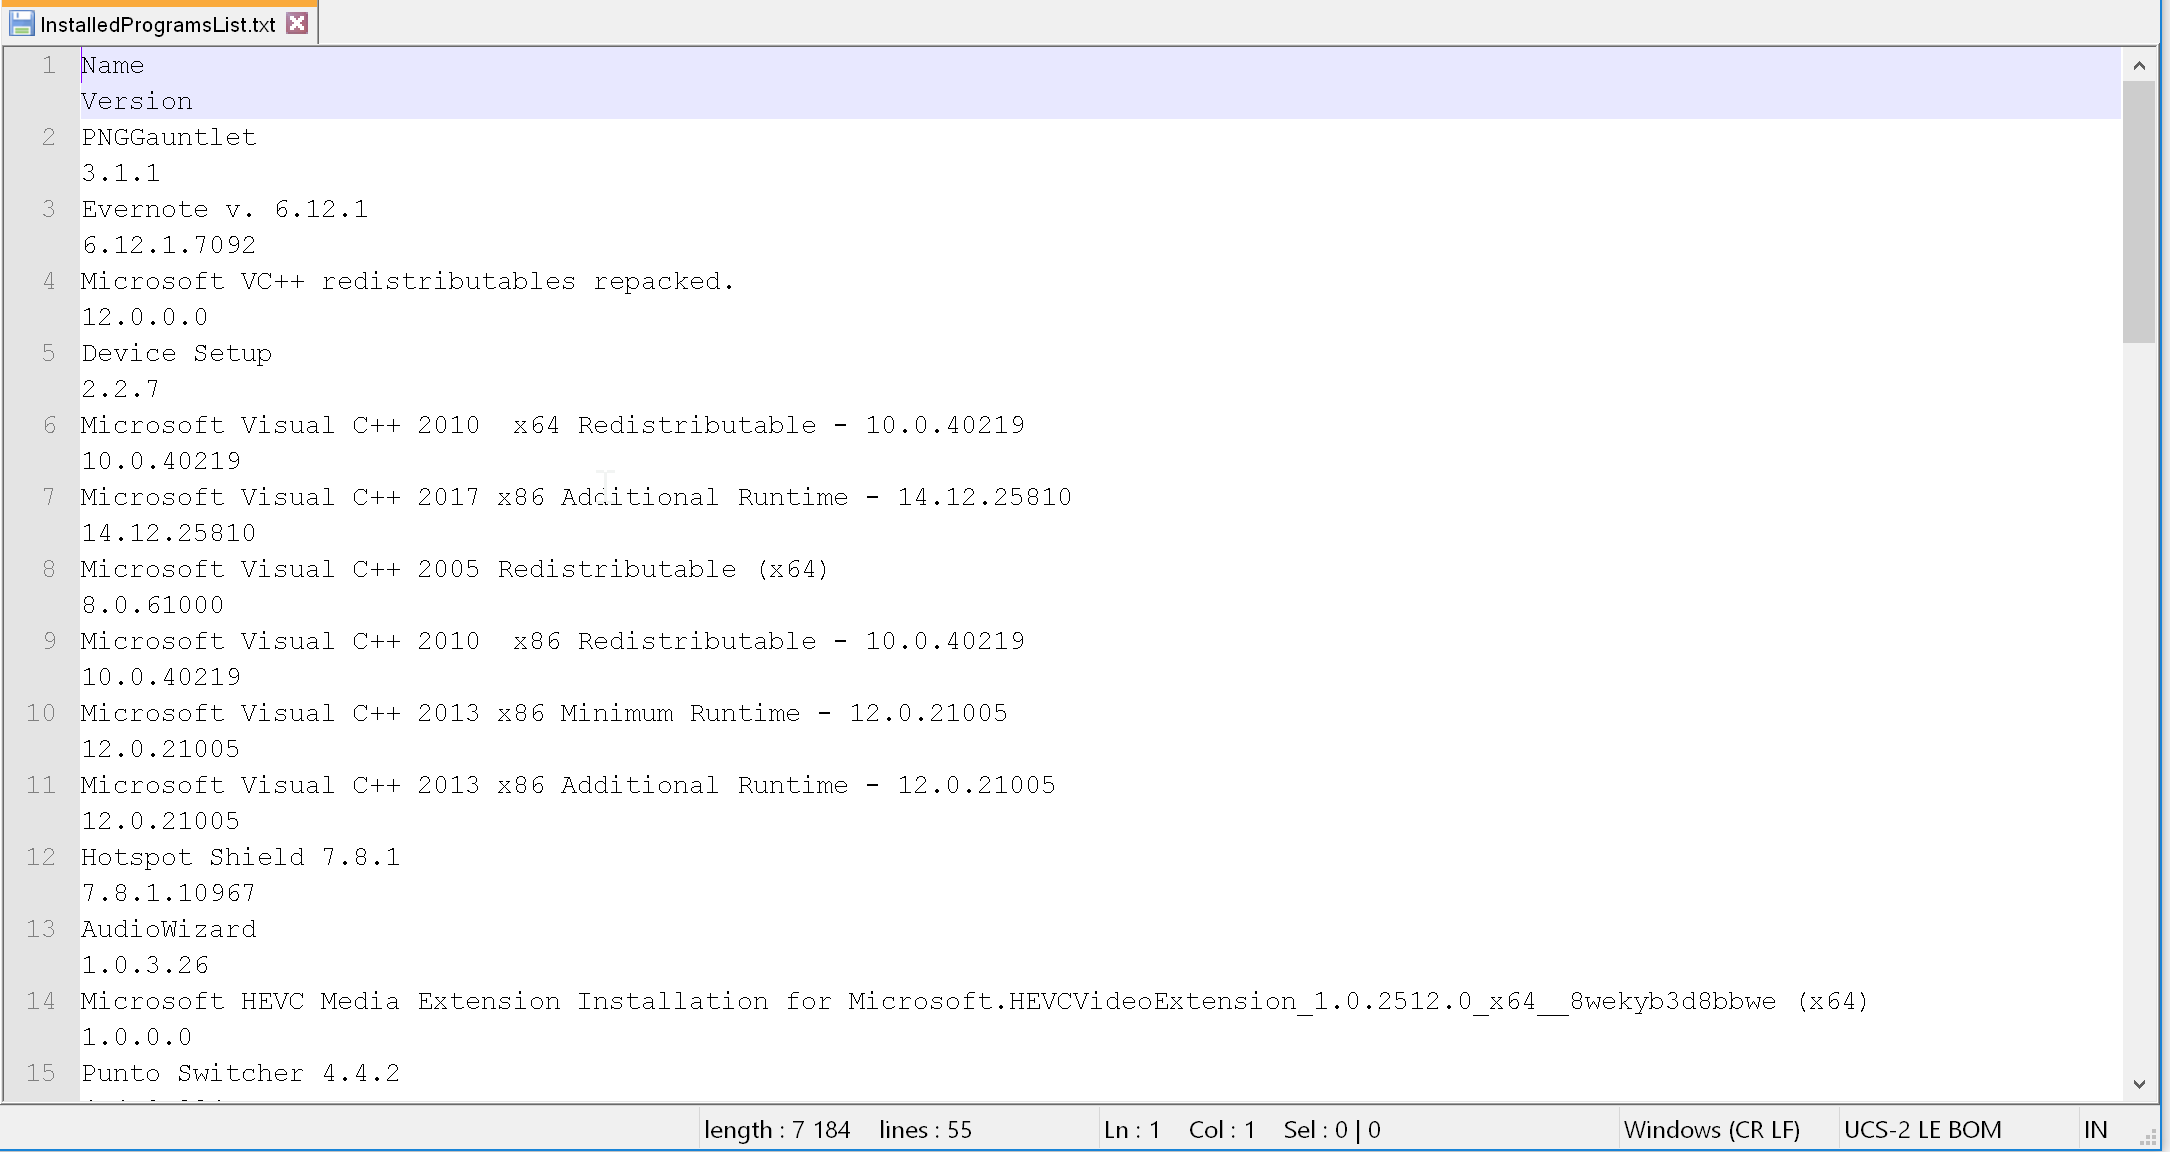Click the window resize grip in the corner
2170x1152 pixels.
click(x=2148, y=1138)
